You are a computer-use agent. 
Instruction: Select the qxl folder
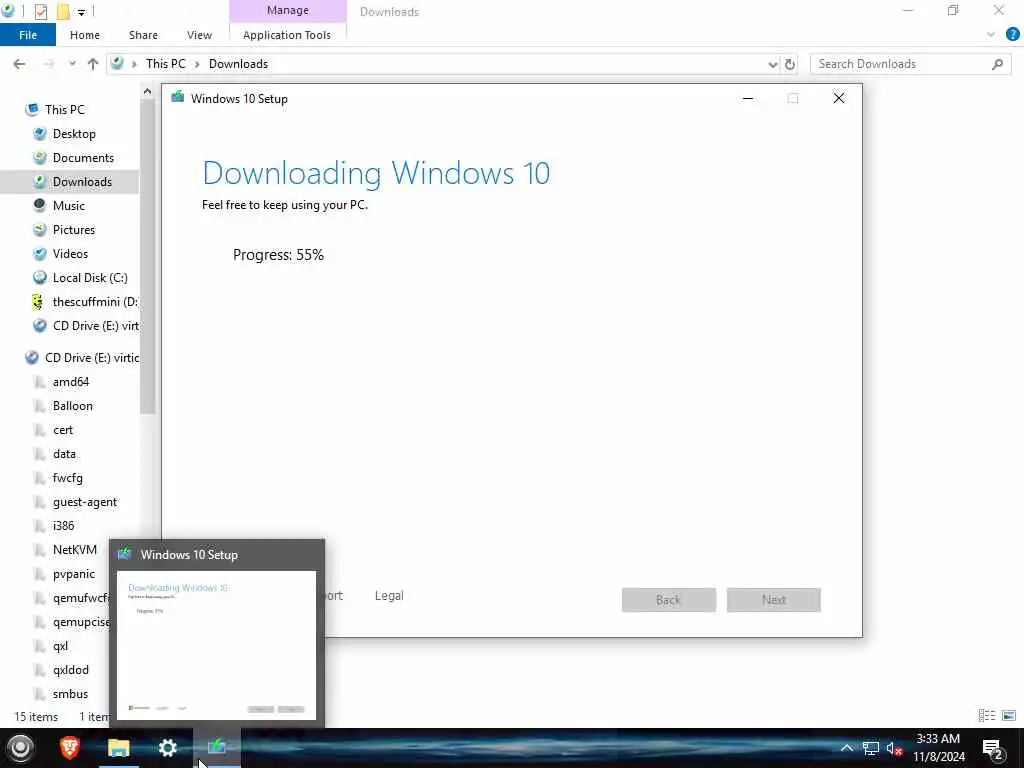(x=60, y=646)
